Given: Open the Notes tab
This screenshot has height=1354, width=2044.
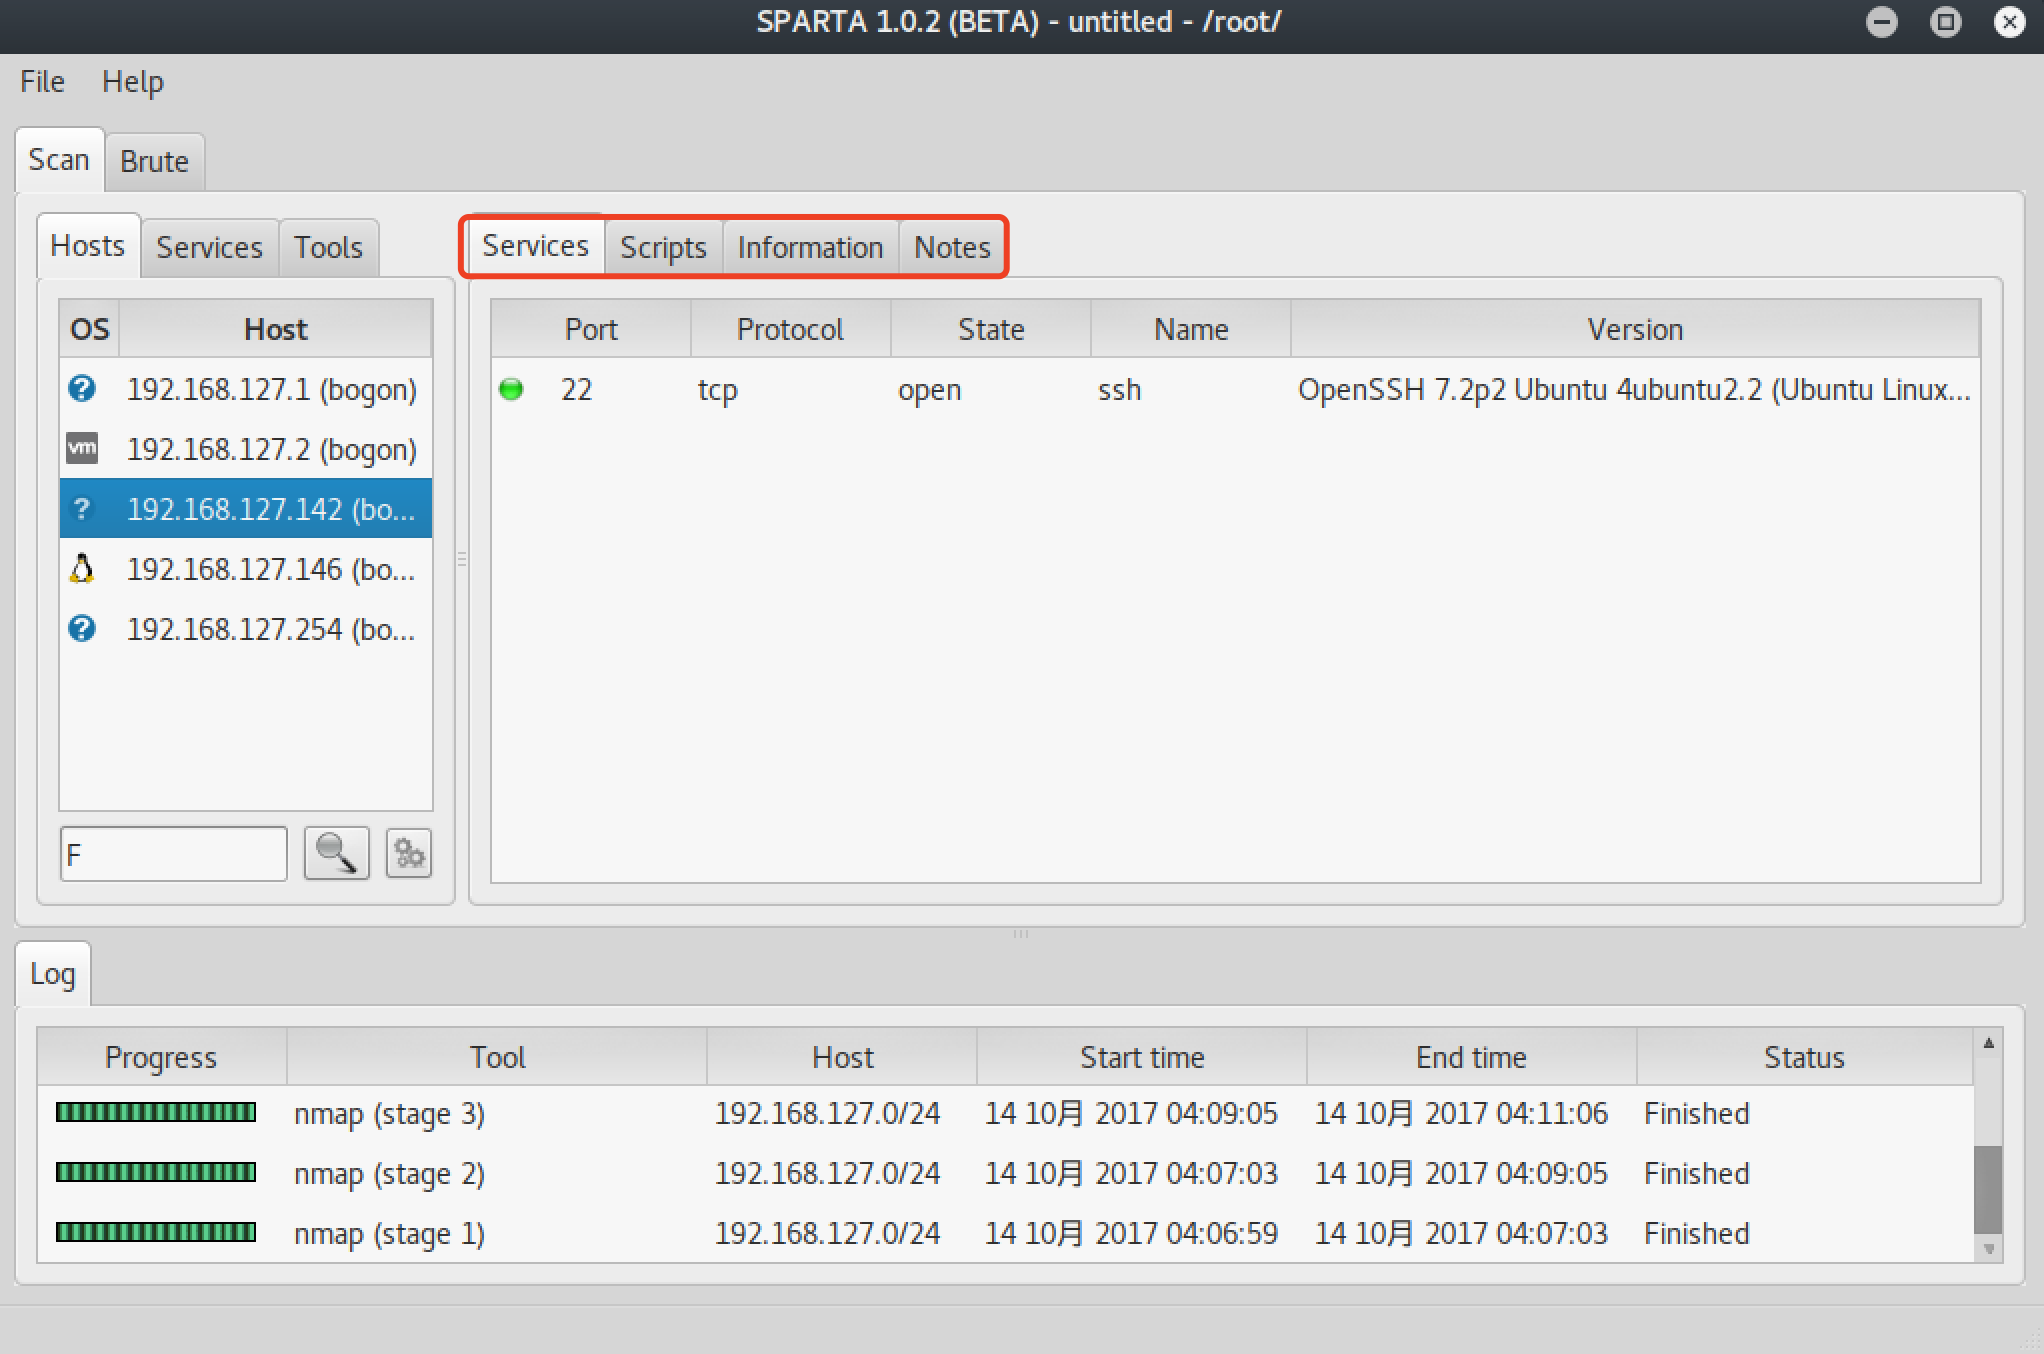Looking at the screenshot, I should pos(951,247).
